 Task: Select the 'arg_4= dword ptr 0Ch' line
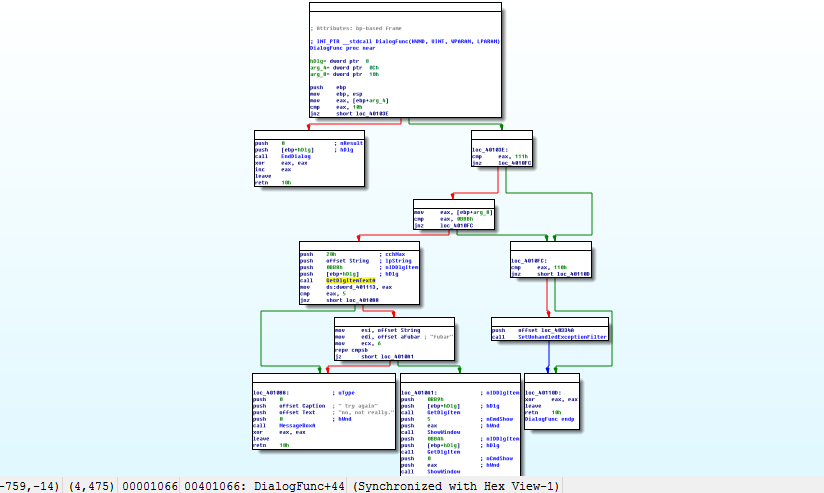344,68
